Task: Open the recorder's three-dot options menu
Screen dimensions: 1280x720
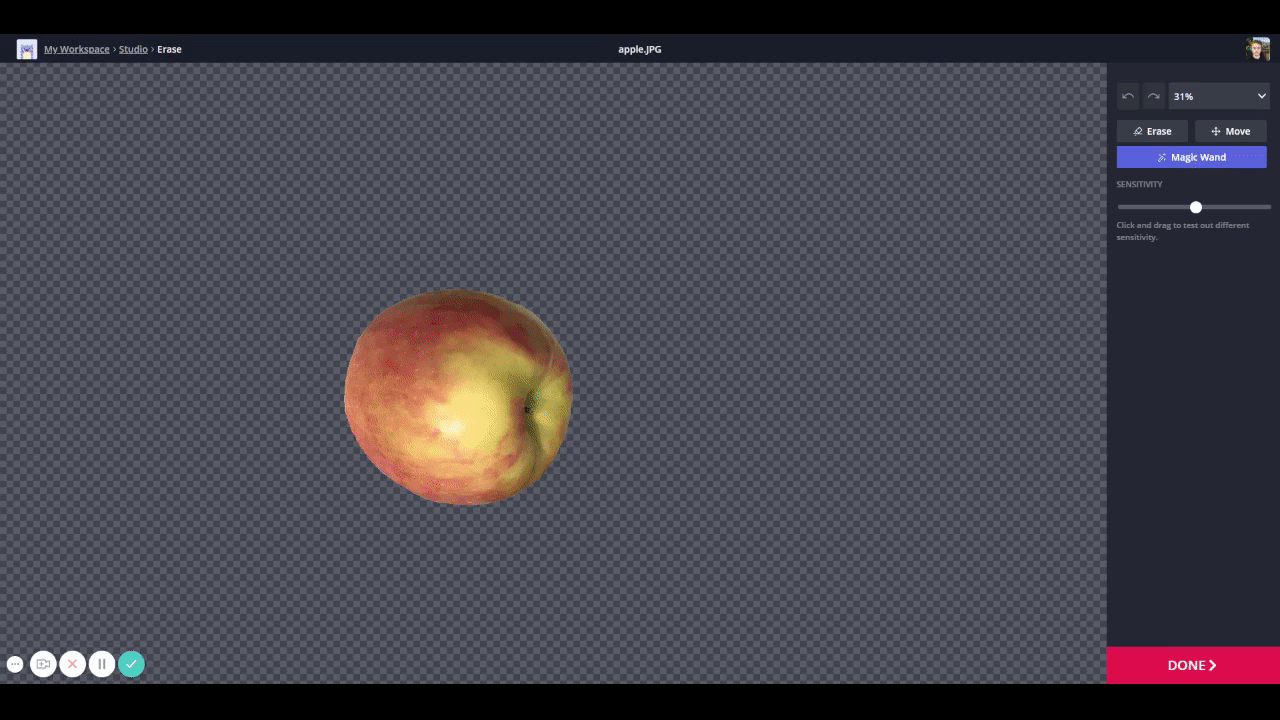Action: coord(15,664)
